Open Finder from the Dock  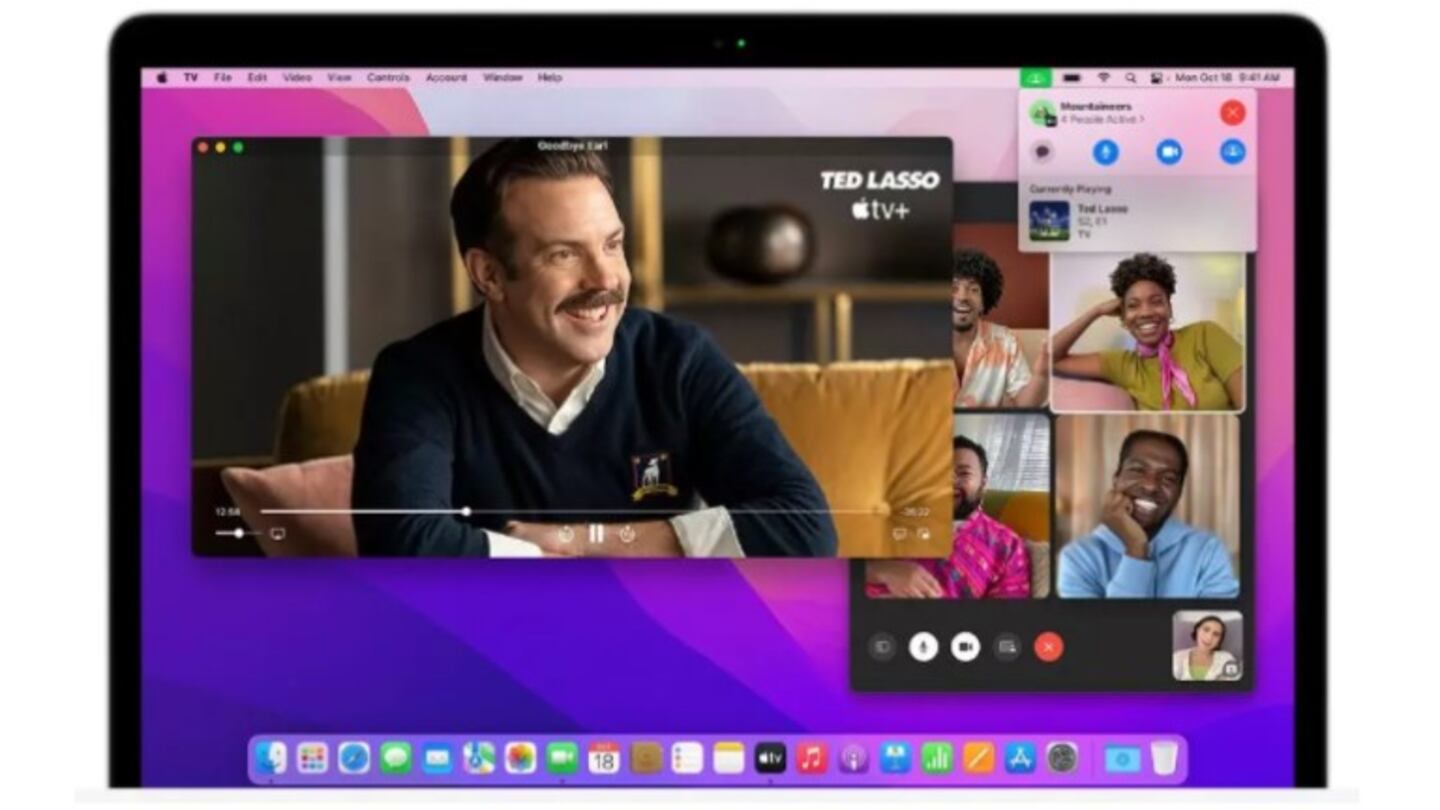[x=271, y=758]
